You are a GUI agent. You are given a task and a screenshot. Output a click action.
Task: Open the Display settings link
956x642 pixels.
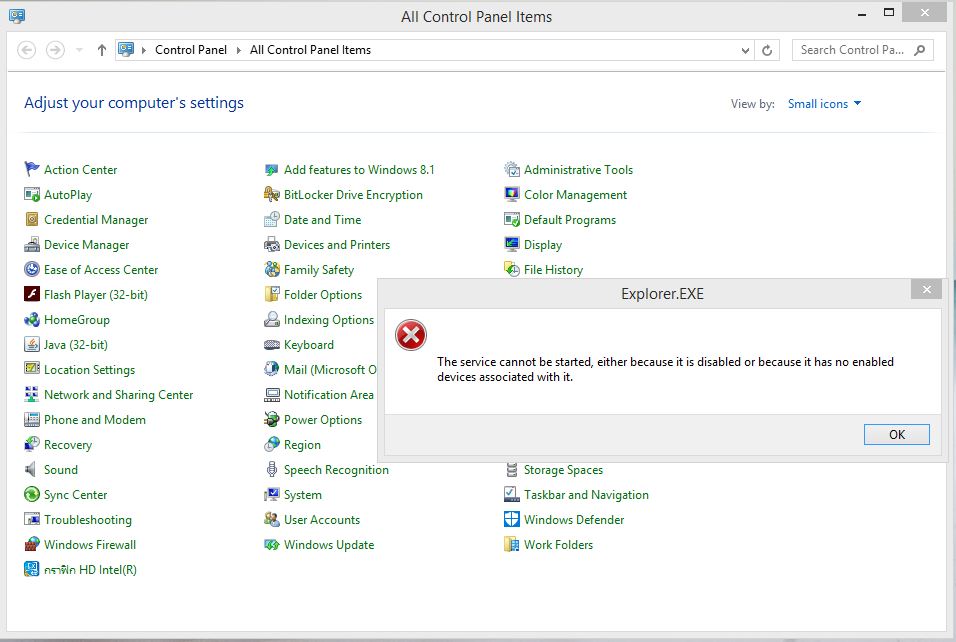[x=543, y=244]
